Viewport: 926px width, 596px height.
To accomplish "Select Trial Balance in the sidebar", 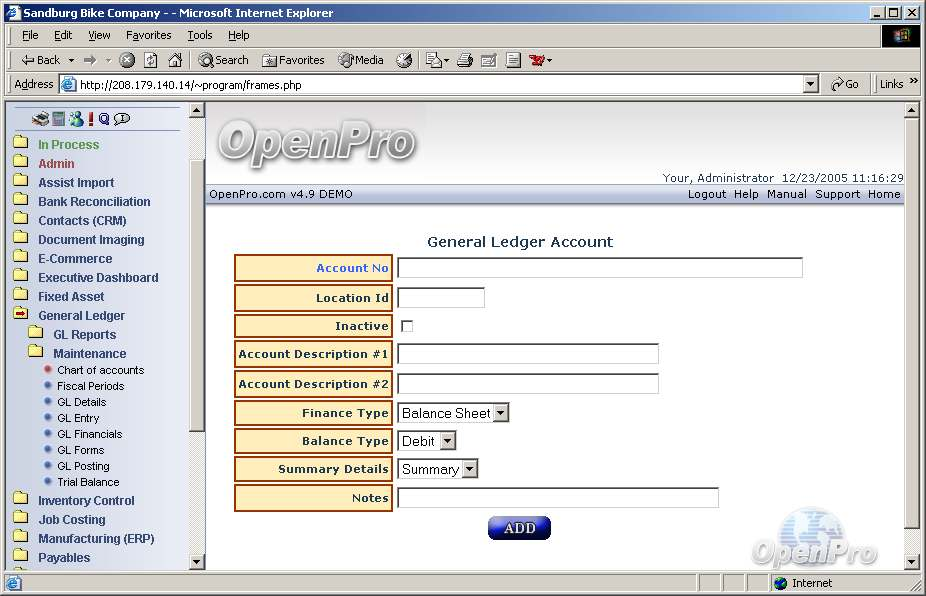I will (88, 482).
